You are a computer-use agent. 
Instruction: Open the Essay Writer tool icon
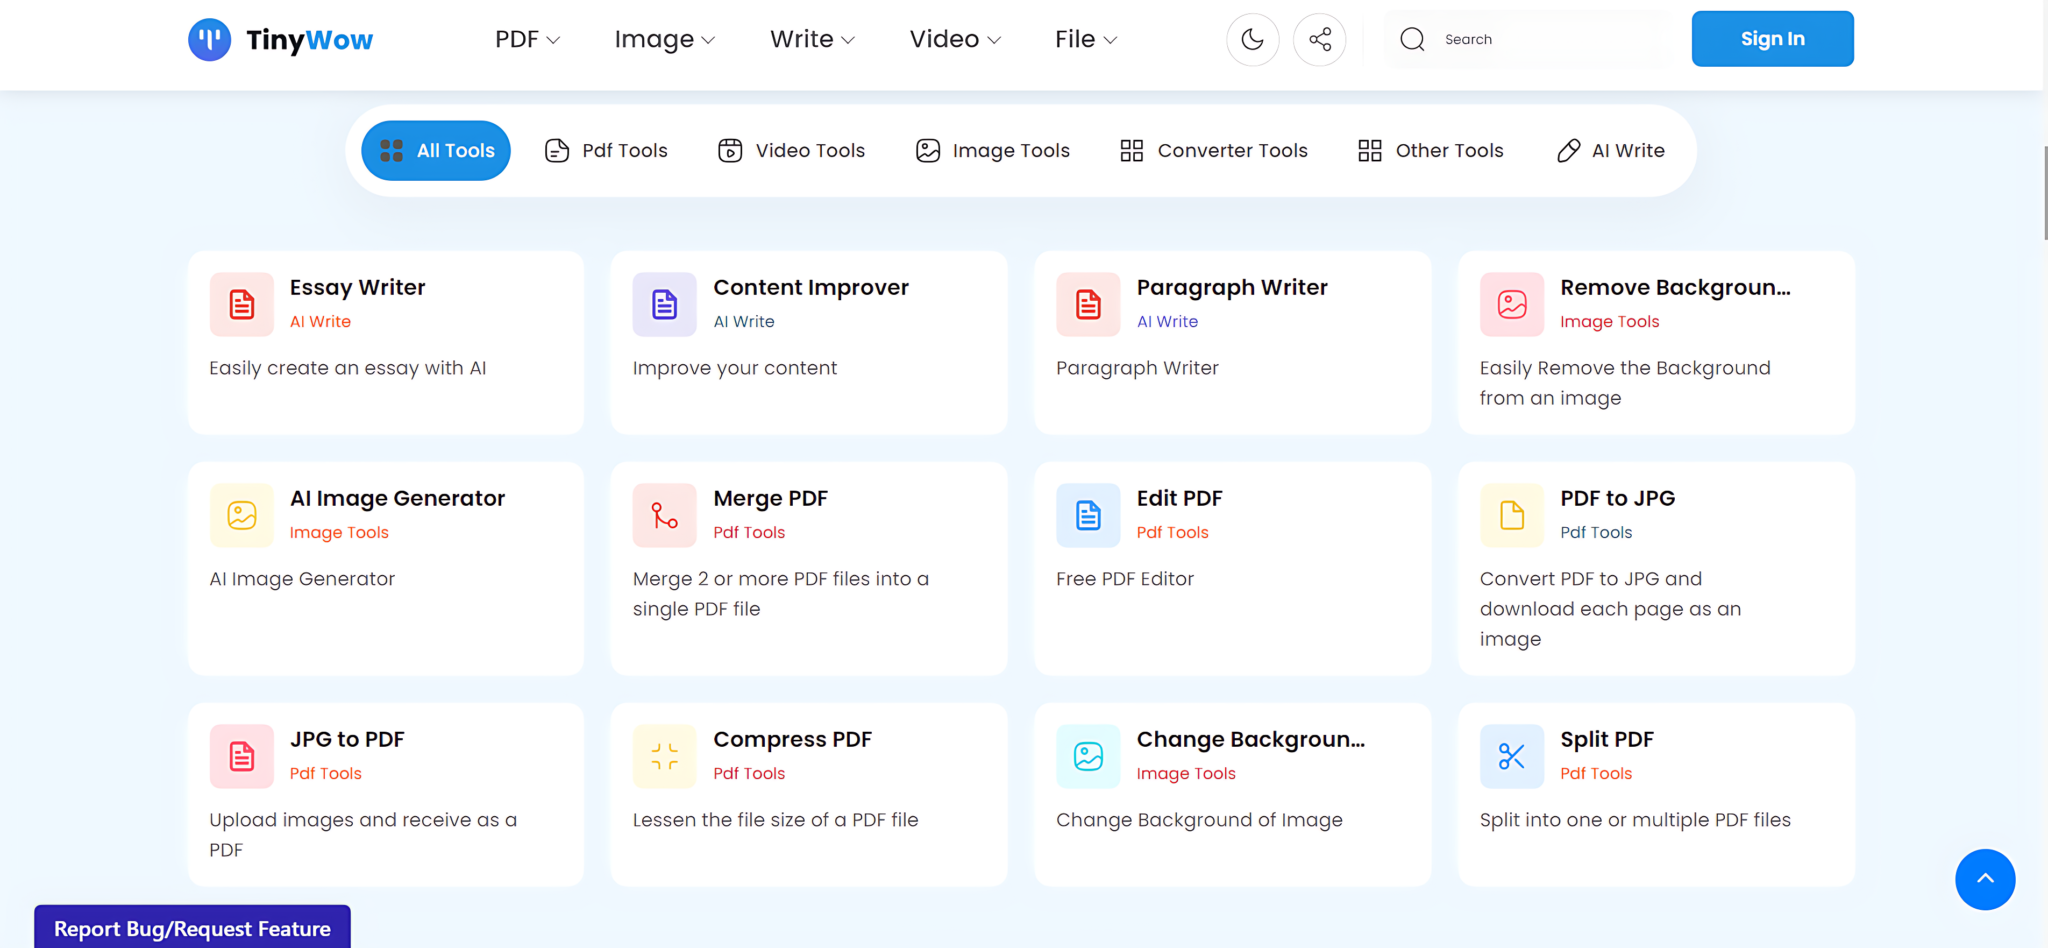pos(242,304)
